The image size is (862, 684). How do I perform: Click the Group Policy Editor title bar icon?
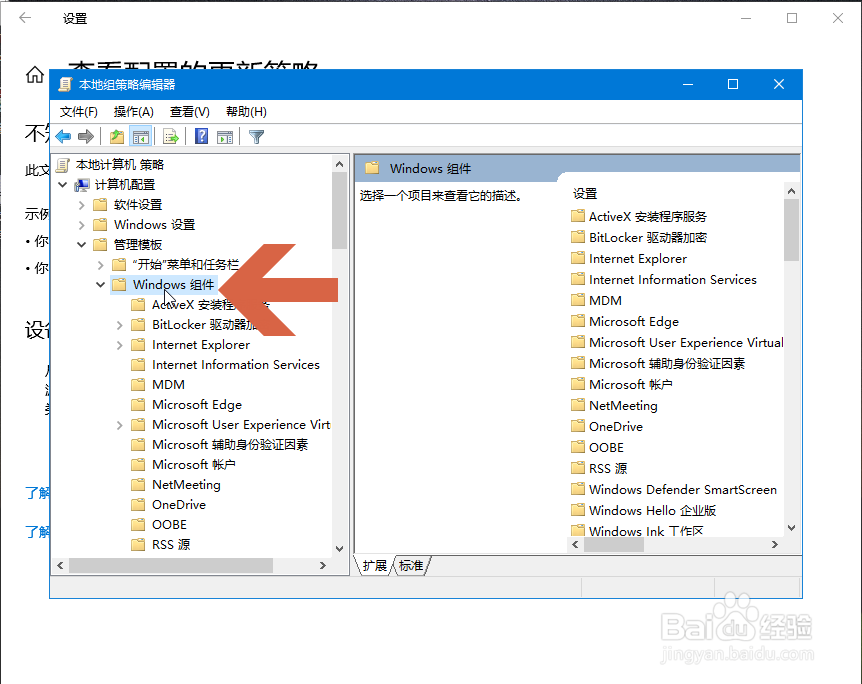65,84
